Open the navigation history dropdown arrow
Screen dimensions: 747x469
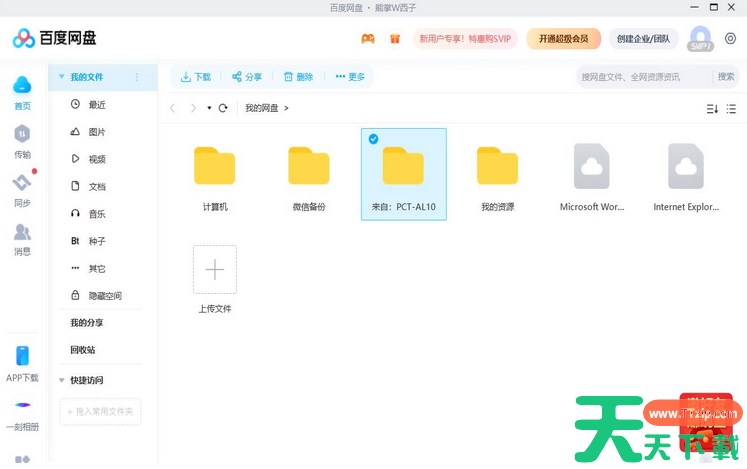[x=209, y=108]
